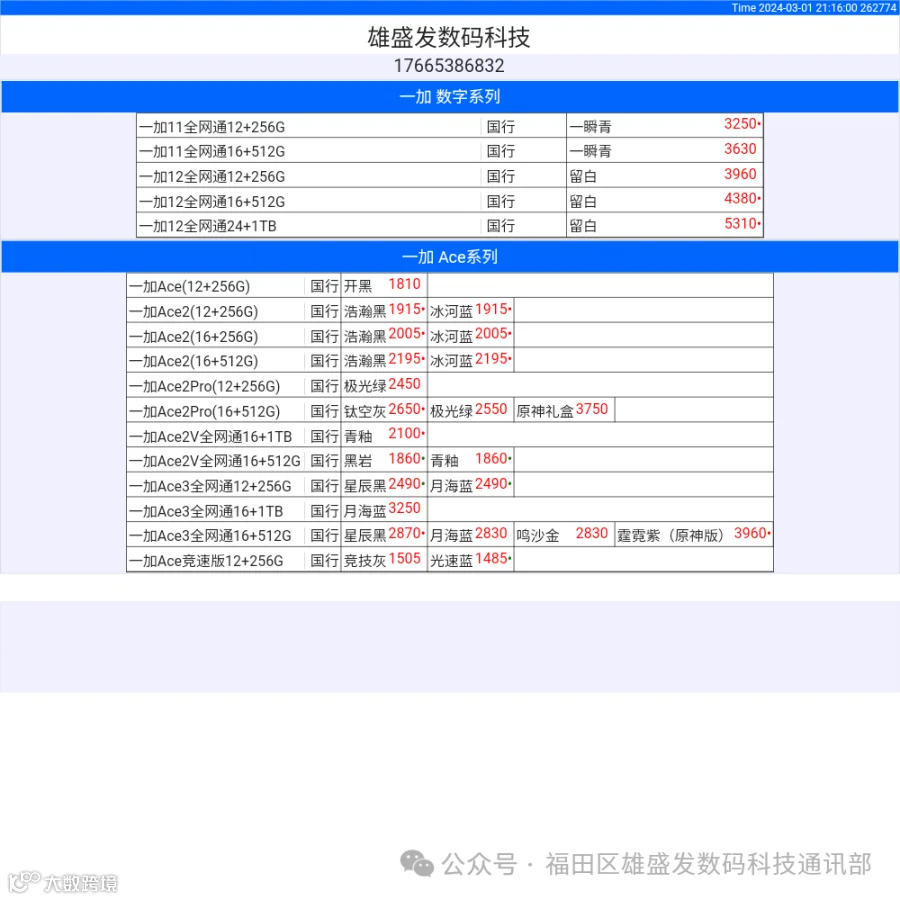Select row 一加11全网通12+256G
The width and height of the screenshot is (900, 900).
point(449,126)
